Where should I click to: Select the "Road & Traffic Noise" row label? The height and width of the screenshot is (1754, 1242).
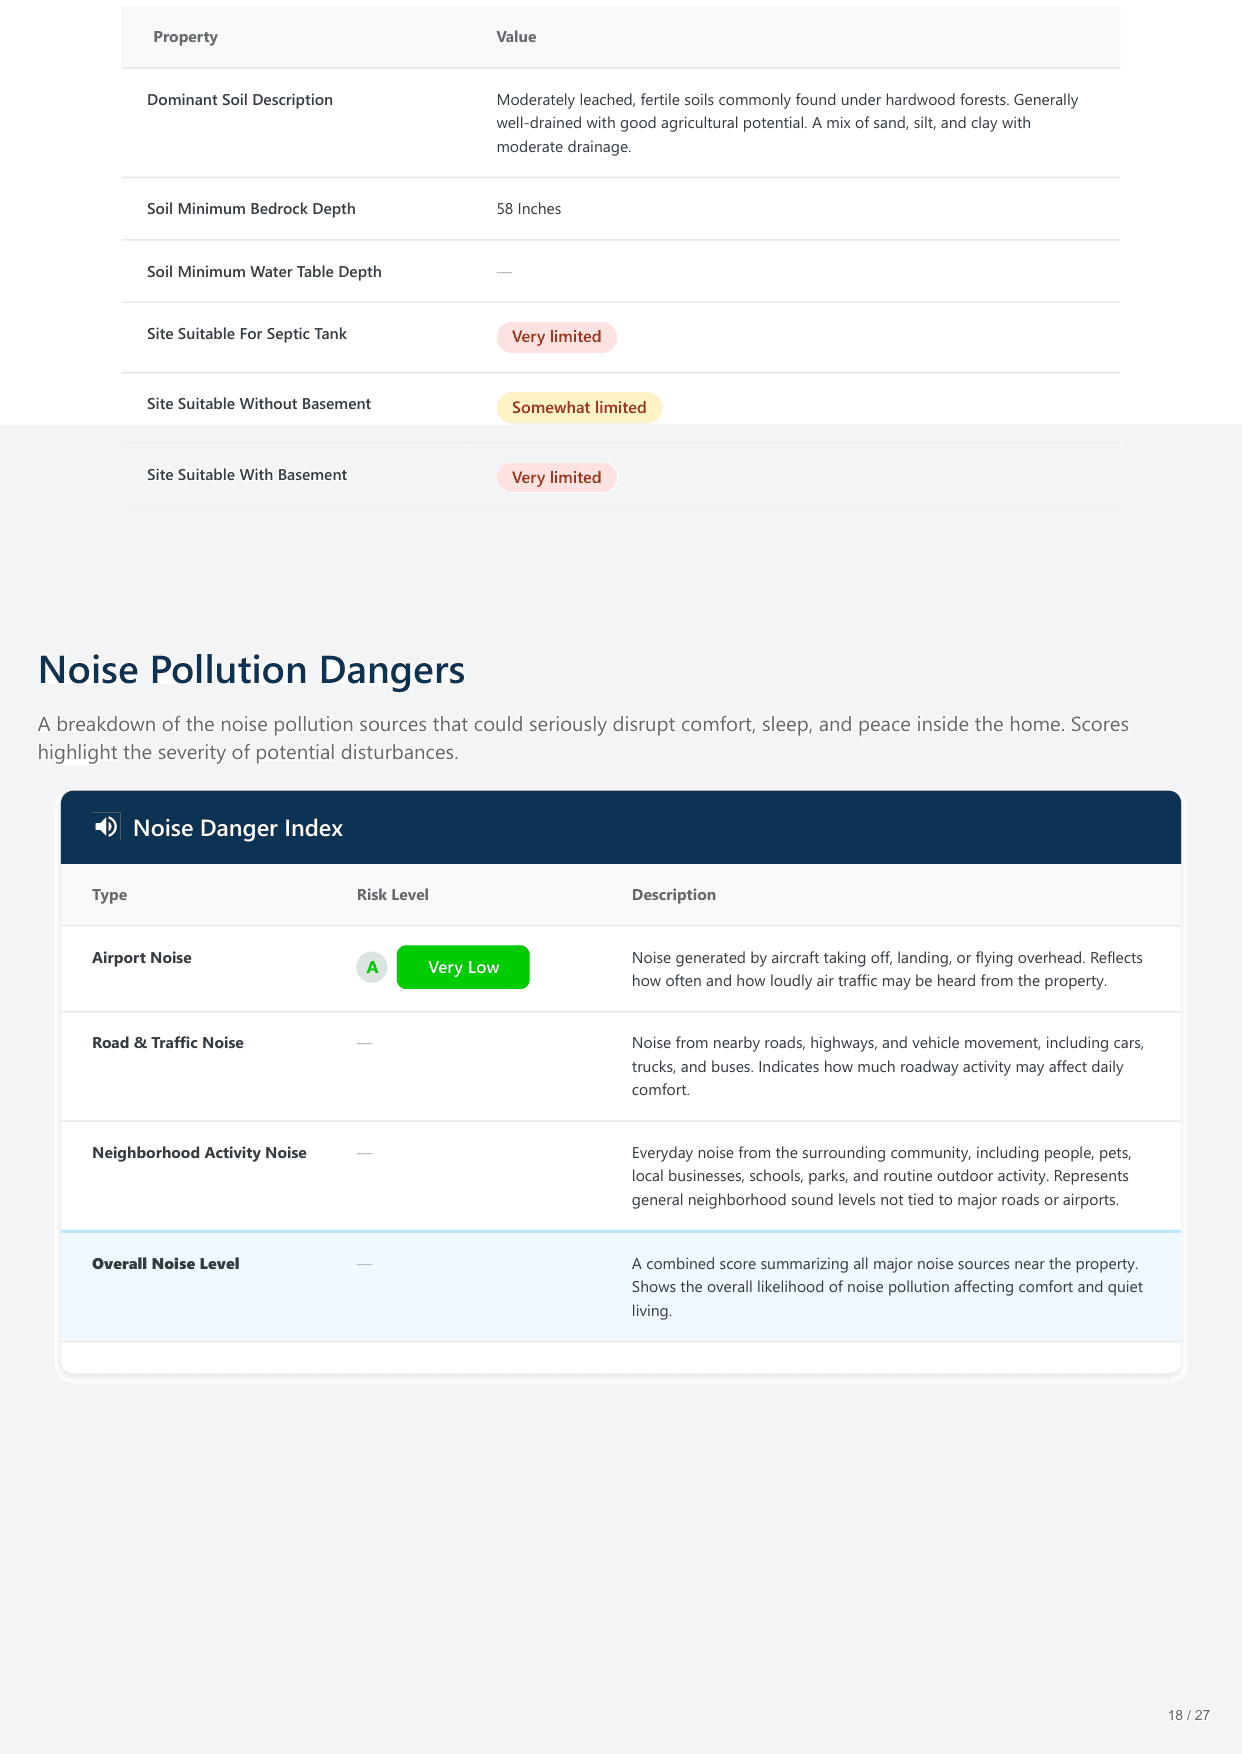pyautogui.click(x=168, y=1043)
